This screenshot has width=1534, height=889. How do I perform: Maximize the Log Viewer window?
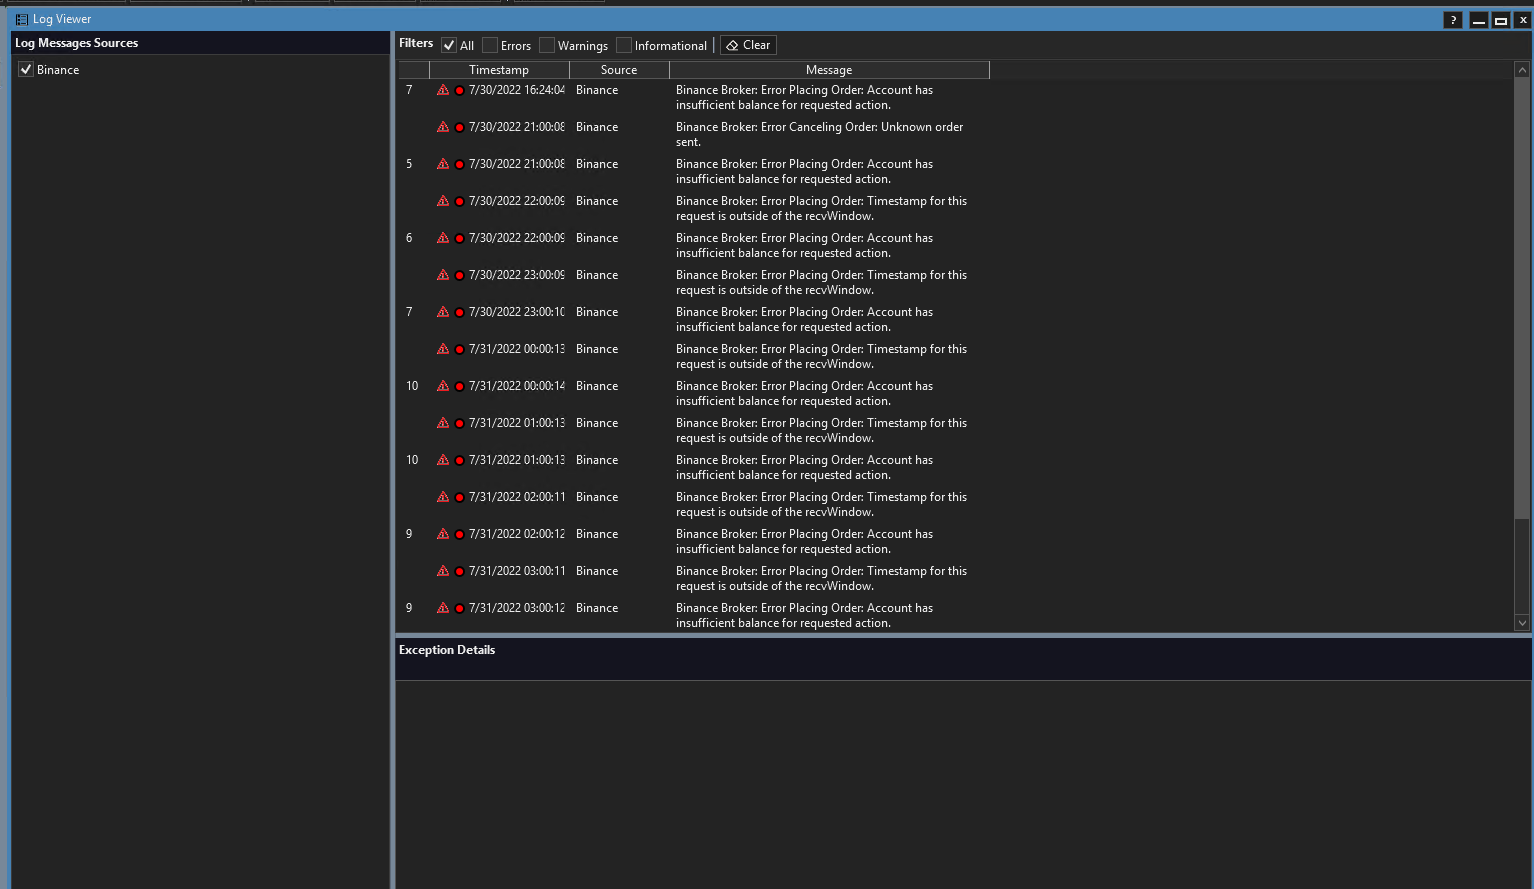1501,20
